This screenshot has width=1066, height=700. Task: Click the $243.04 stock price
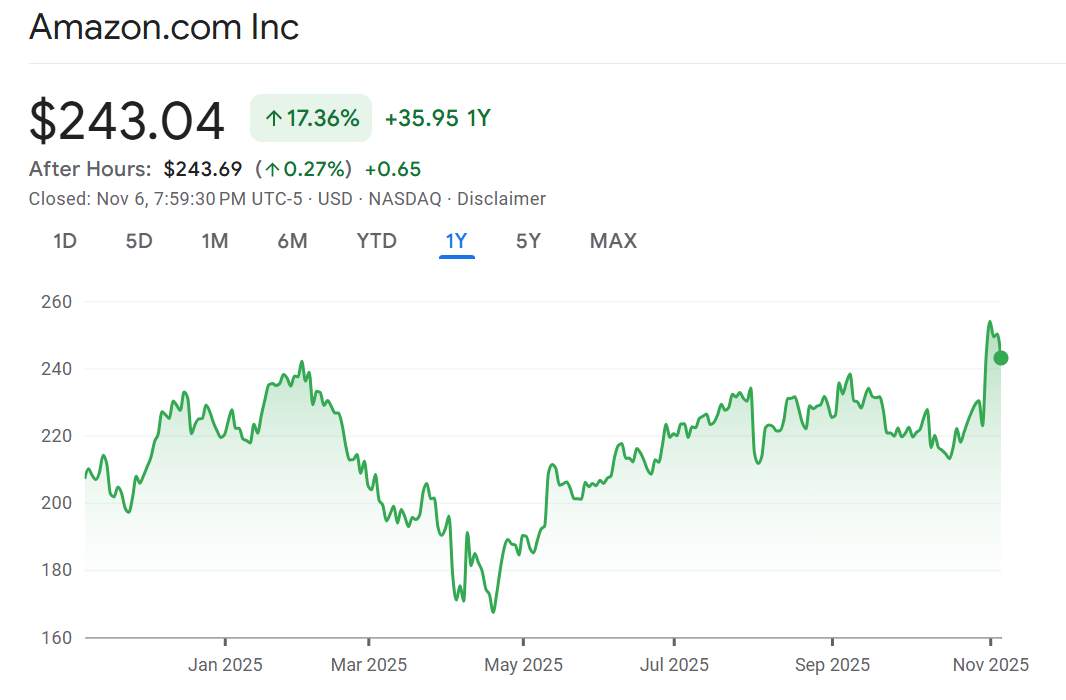point(127,121)
